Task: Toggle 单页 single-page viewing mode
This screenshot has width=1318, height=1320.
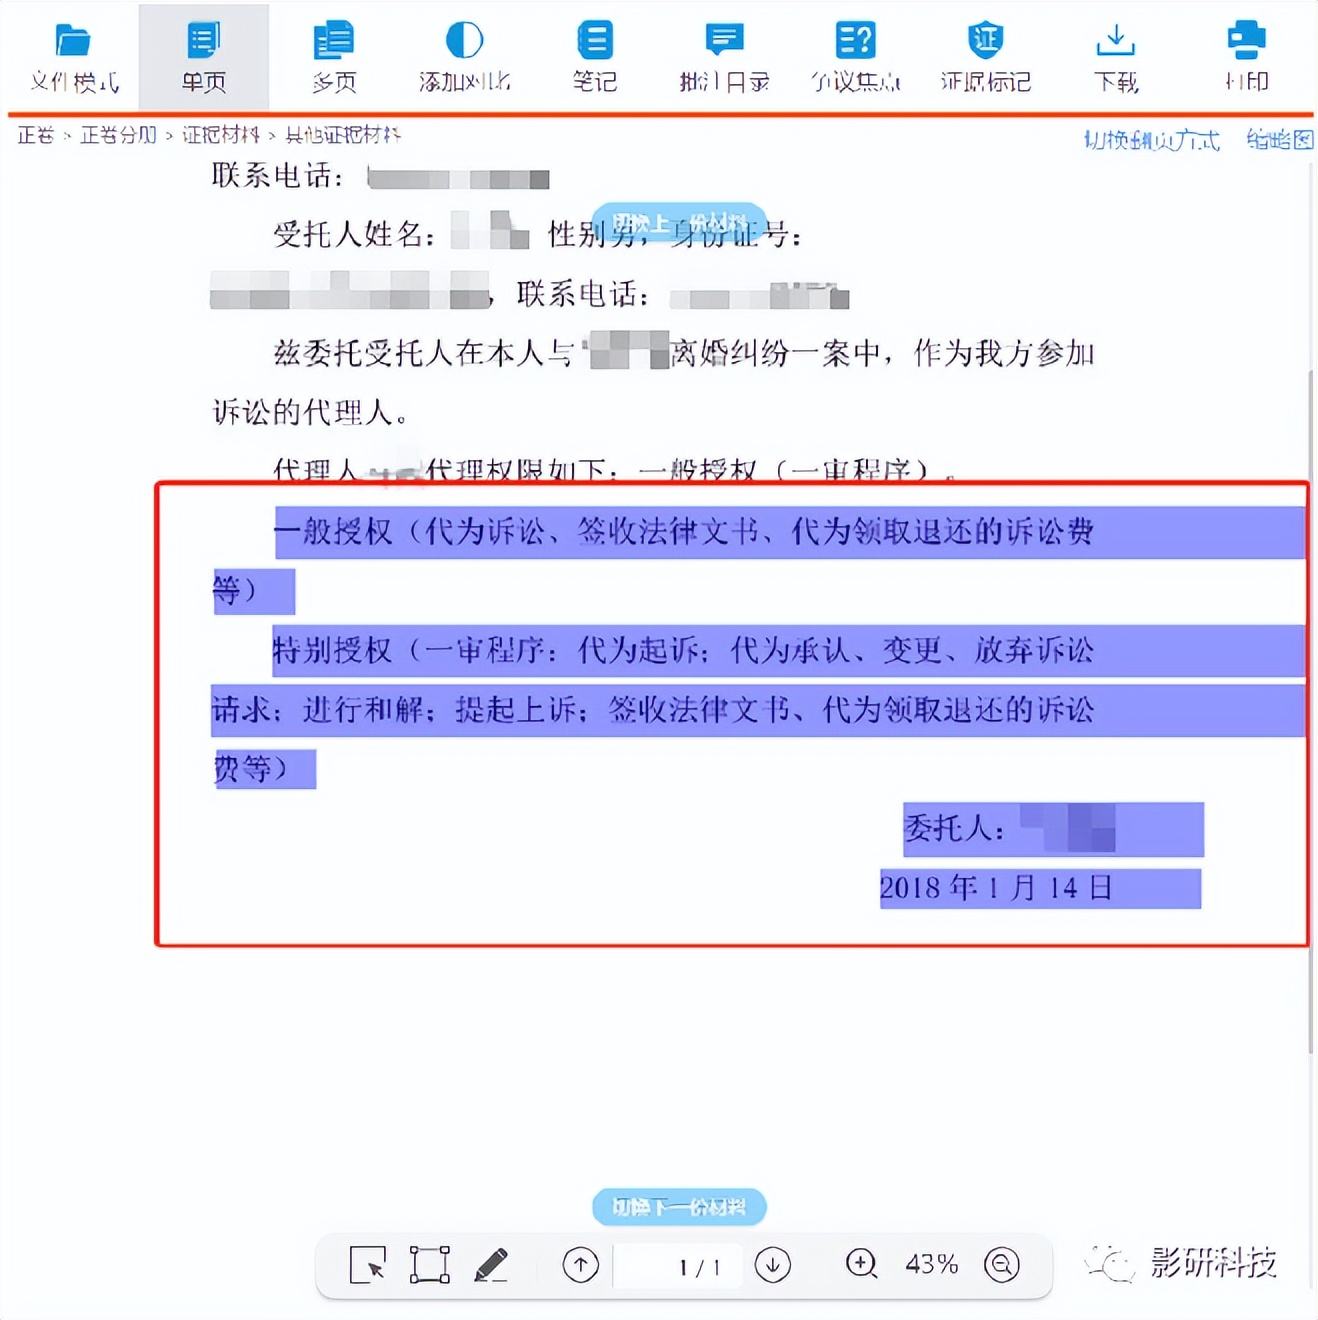Action: pyautogui.click(x=203, y=55)
